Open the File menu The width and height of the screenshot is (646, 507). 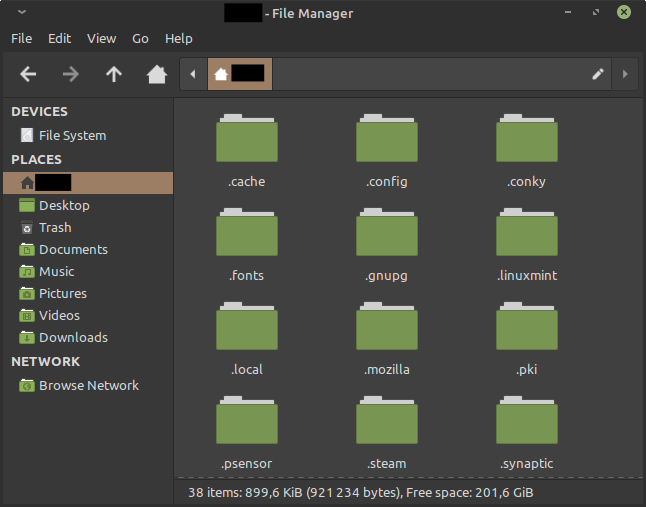pos(21,38)
